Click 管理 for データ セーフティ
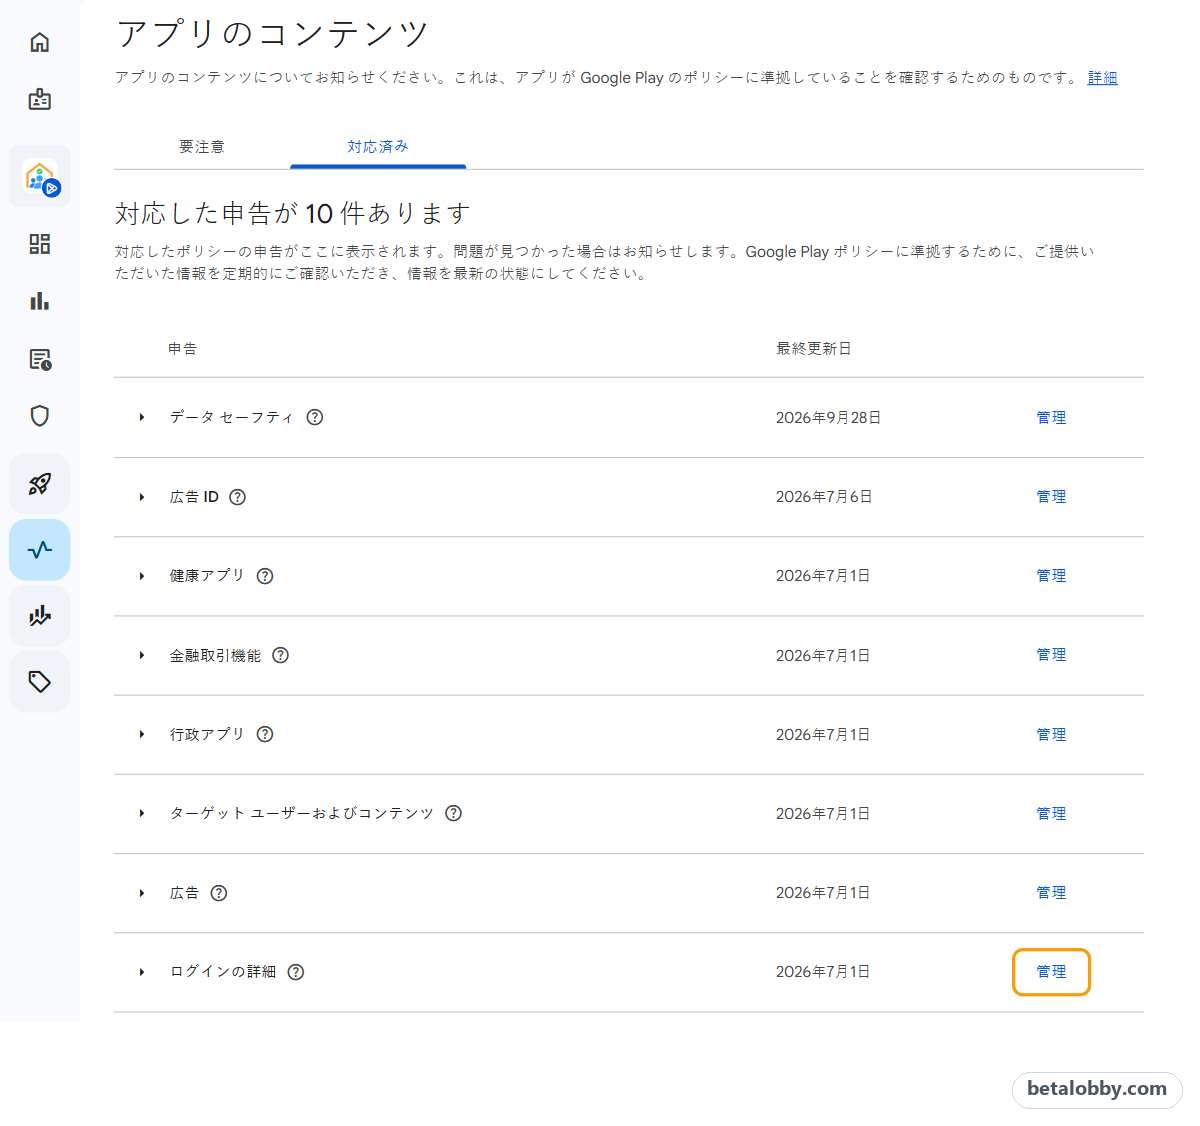The image size is (1200, 1126). point(1051,417)
